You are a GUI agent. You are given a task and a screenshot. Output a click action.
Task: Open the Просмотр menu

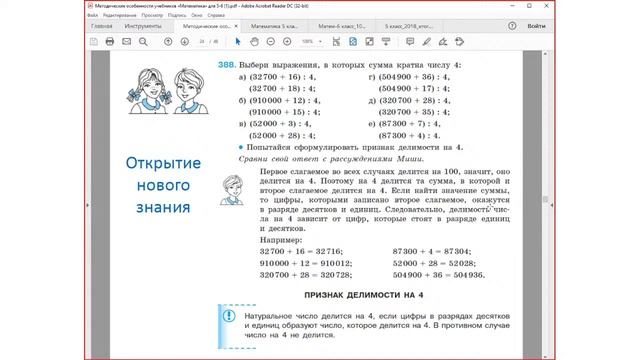pos(152,15)
